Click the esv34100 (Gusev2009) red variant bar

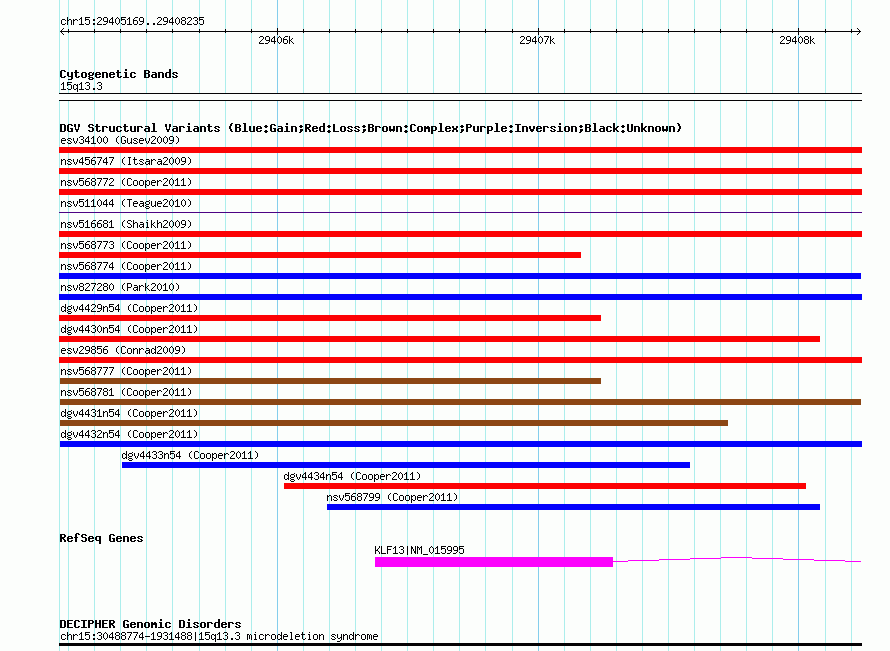(x=460, y=150)
